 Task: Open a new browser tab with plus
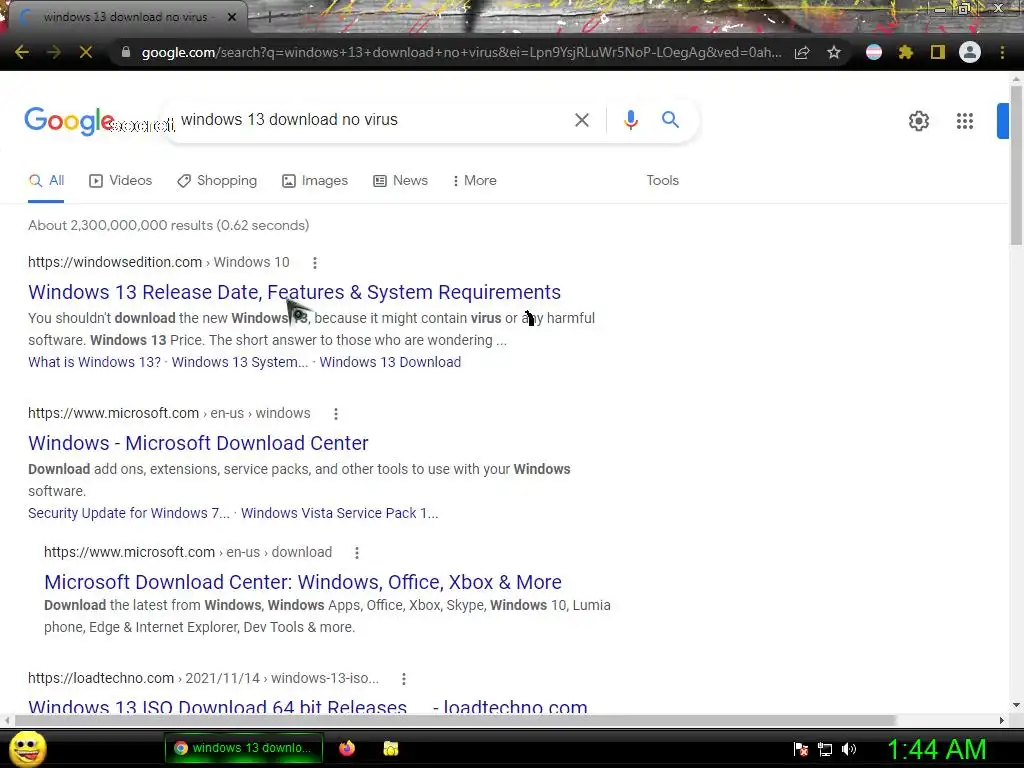click(x=269, y=17)
